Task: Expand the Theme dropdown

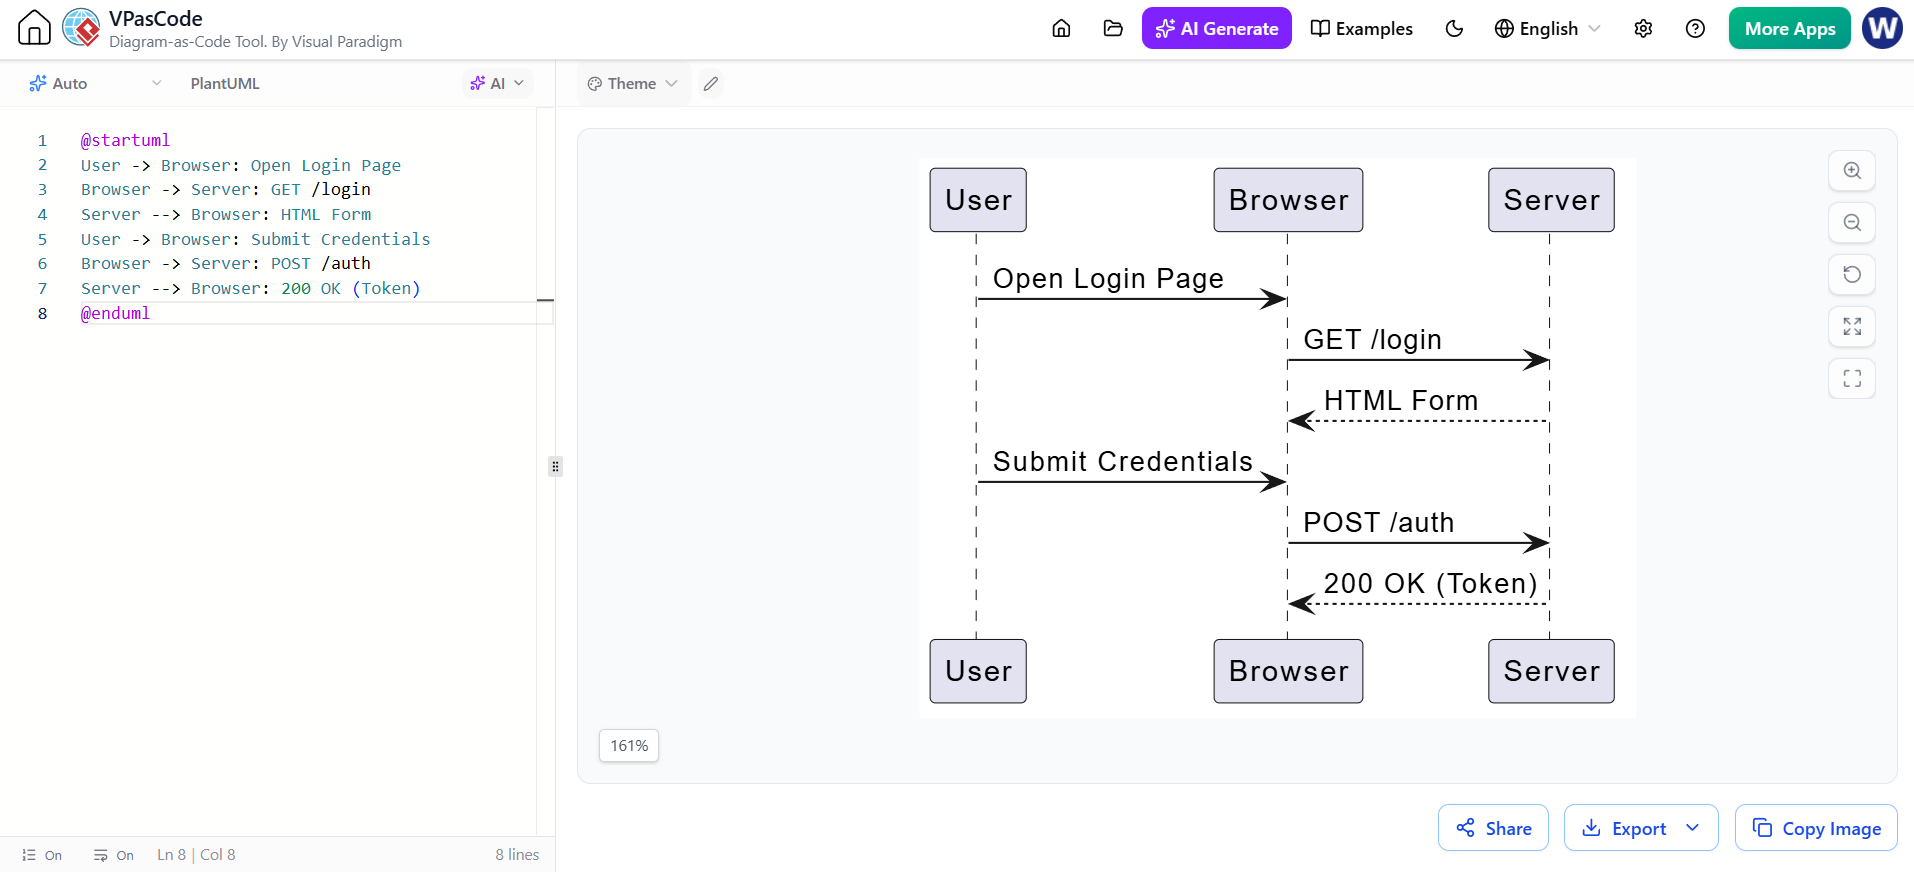Action: 633,84
